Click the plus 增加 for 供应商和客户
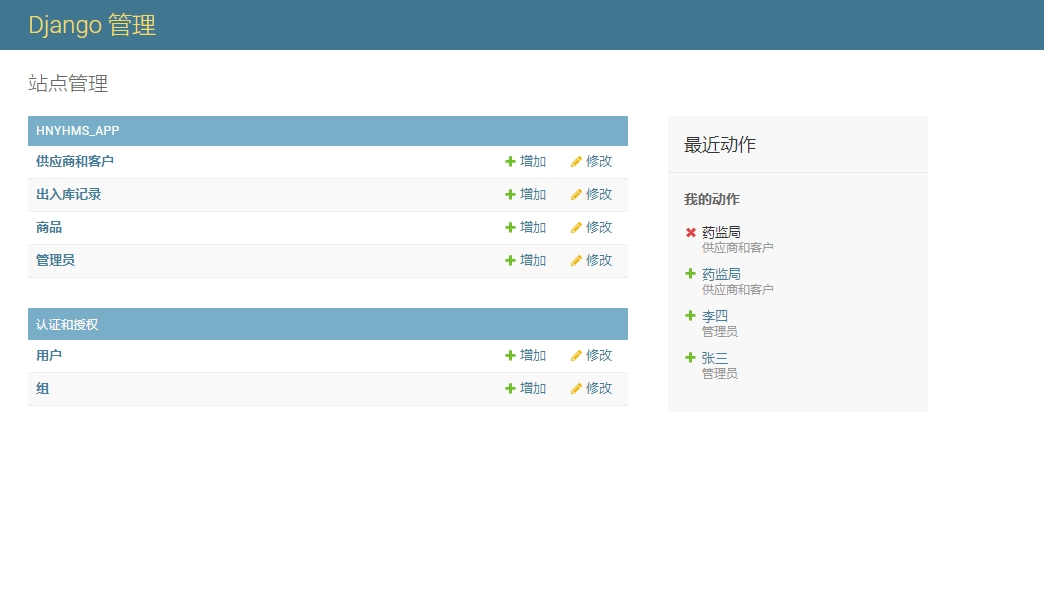1044x603 pixels. click(525, 161)
